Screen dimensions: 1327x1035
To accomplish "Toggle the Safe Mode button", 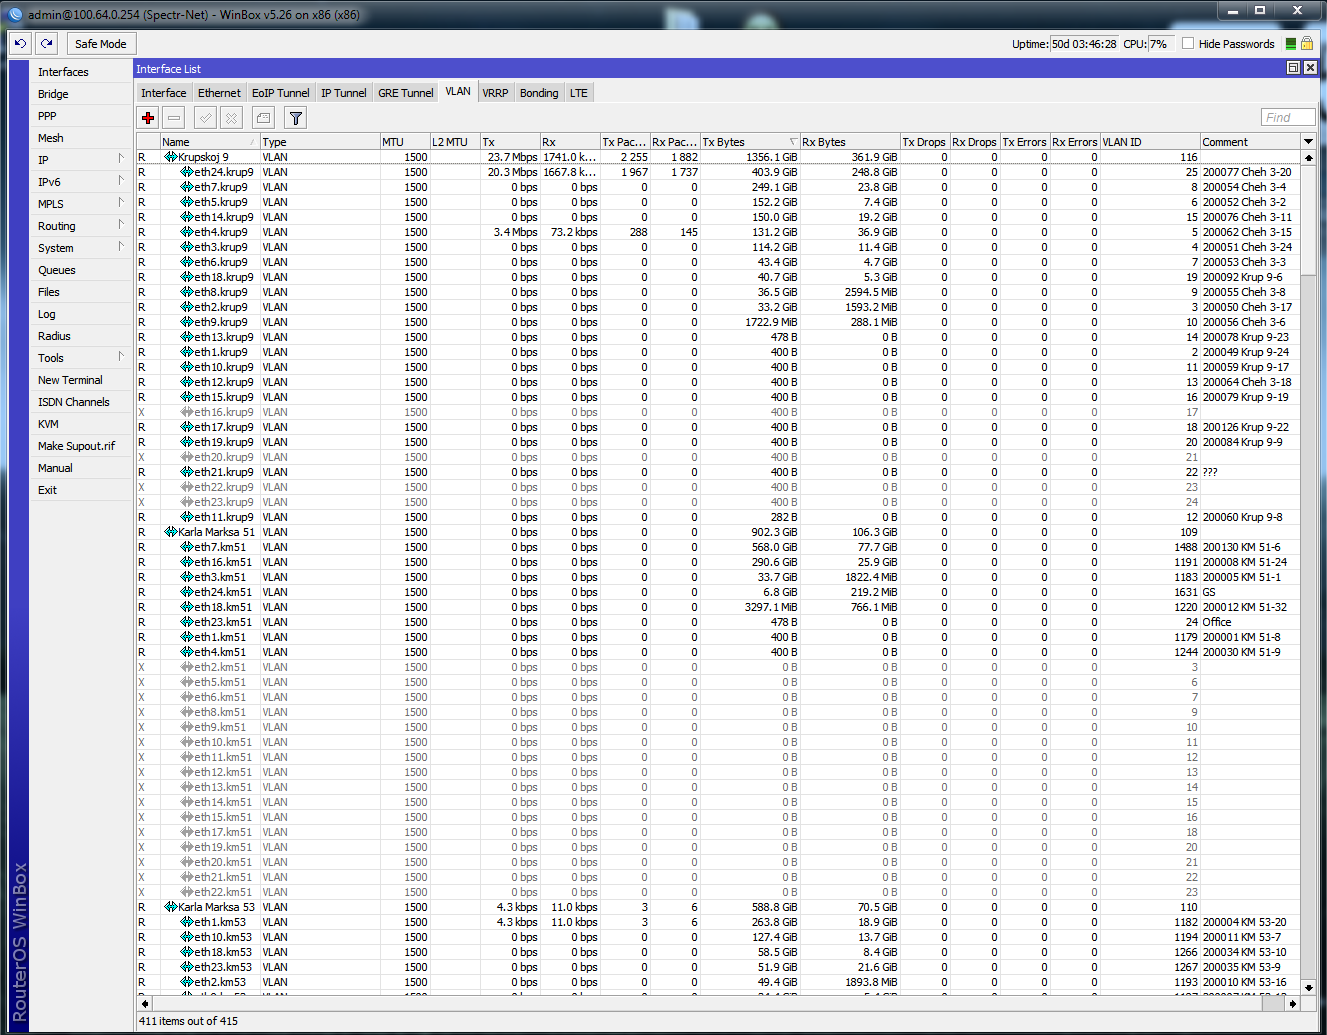I will tap(100, 44).
